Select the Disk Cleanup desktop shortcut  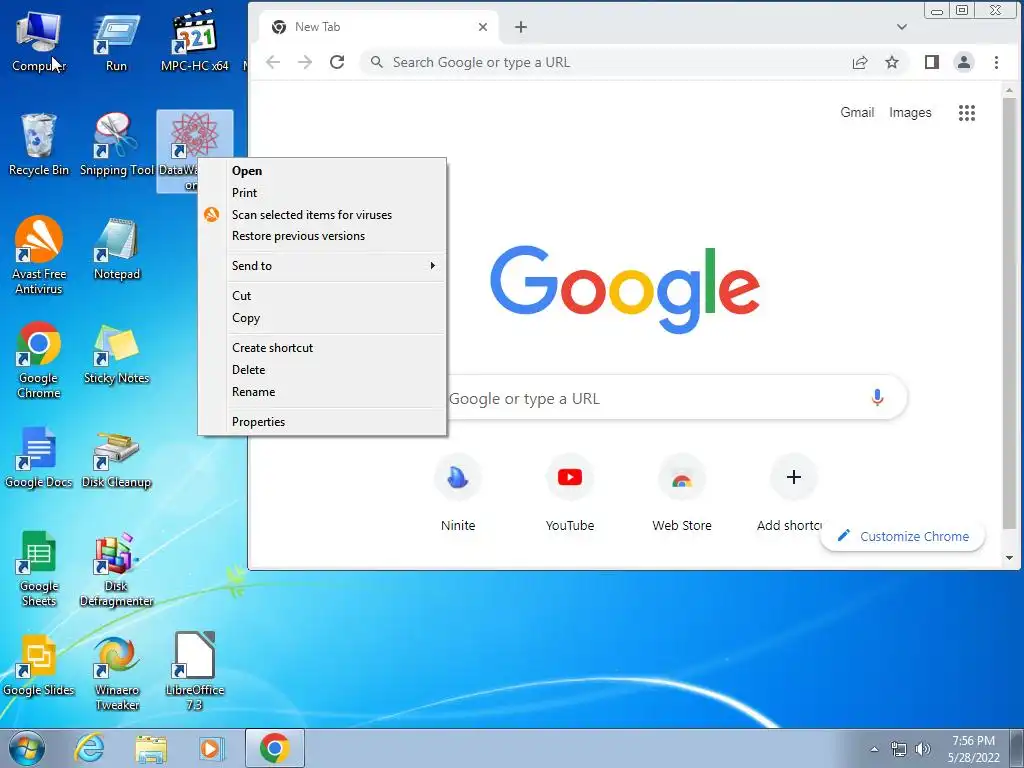(116, 458)
